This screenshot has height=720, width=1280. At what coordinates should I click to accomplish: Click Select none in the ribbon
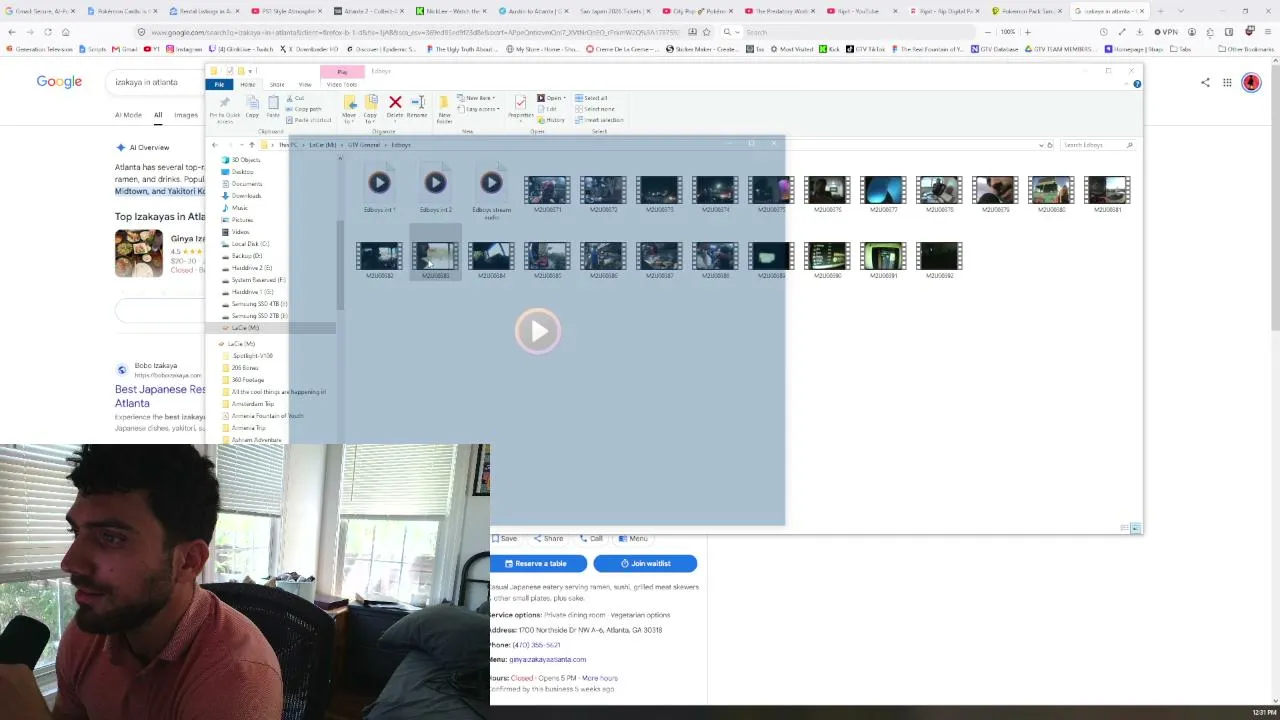tap(595, 109)
